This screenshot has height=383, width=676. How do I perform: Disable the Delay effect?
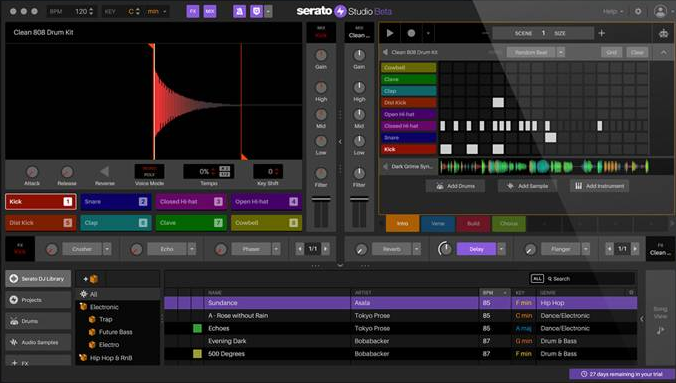point(476,249)
